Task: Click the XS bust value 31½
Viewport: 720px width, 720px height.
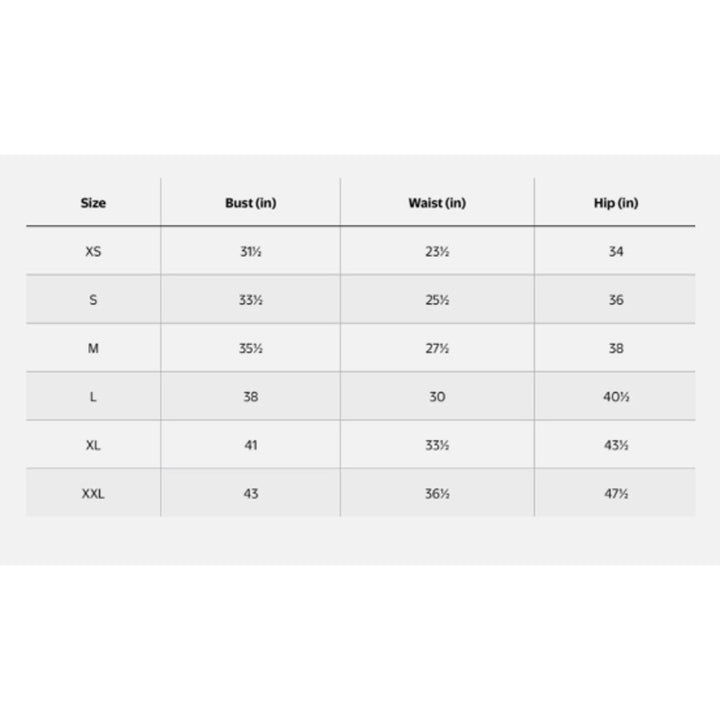Action: (251, 252)
